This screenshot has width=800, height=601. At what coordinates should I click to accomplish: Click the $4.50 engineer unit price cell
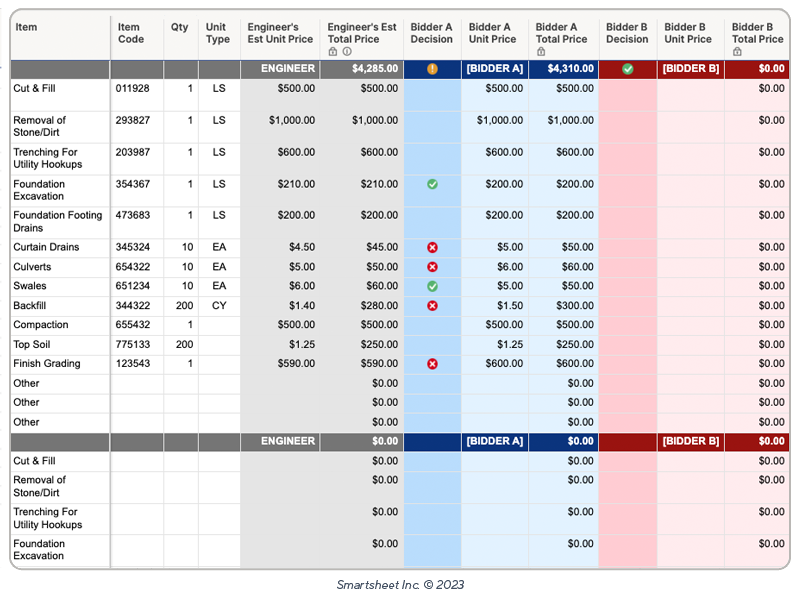(280, 247)
